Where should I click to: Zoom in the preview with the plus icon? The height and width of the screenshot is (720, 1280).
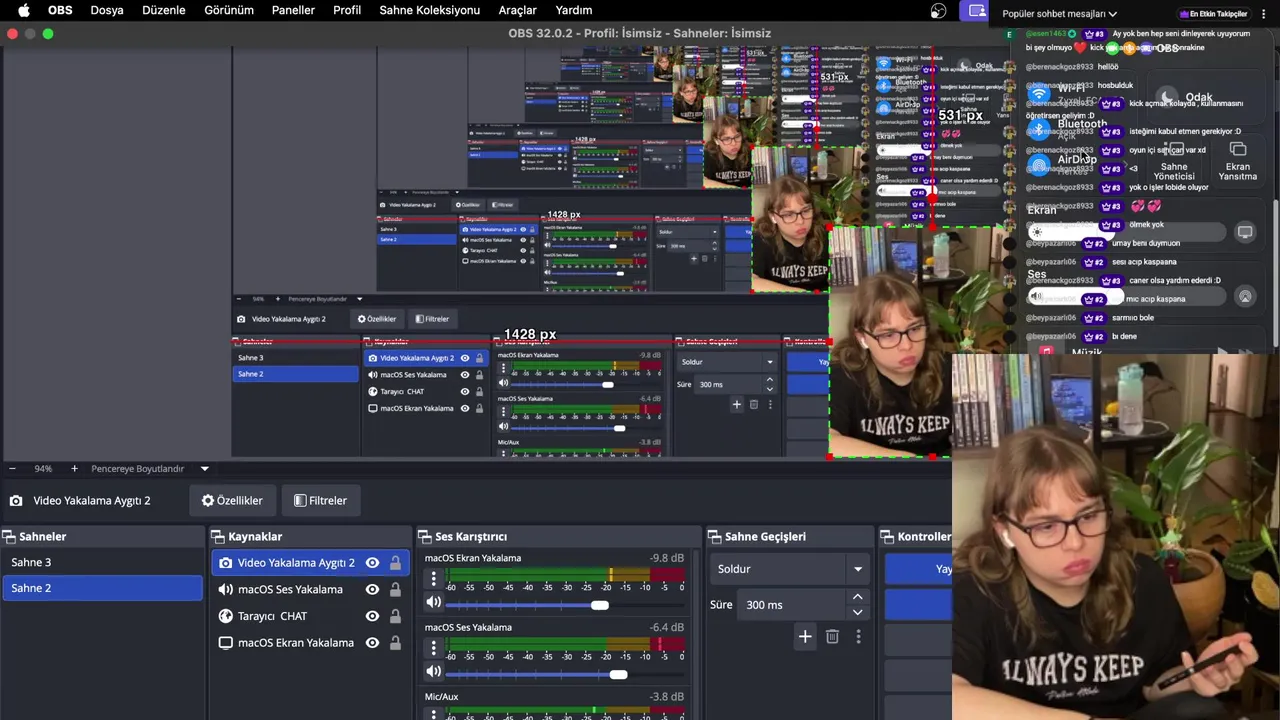pos(74,468)
